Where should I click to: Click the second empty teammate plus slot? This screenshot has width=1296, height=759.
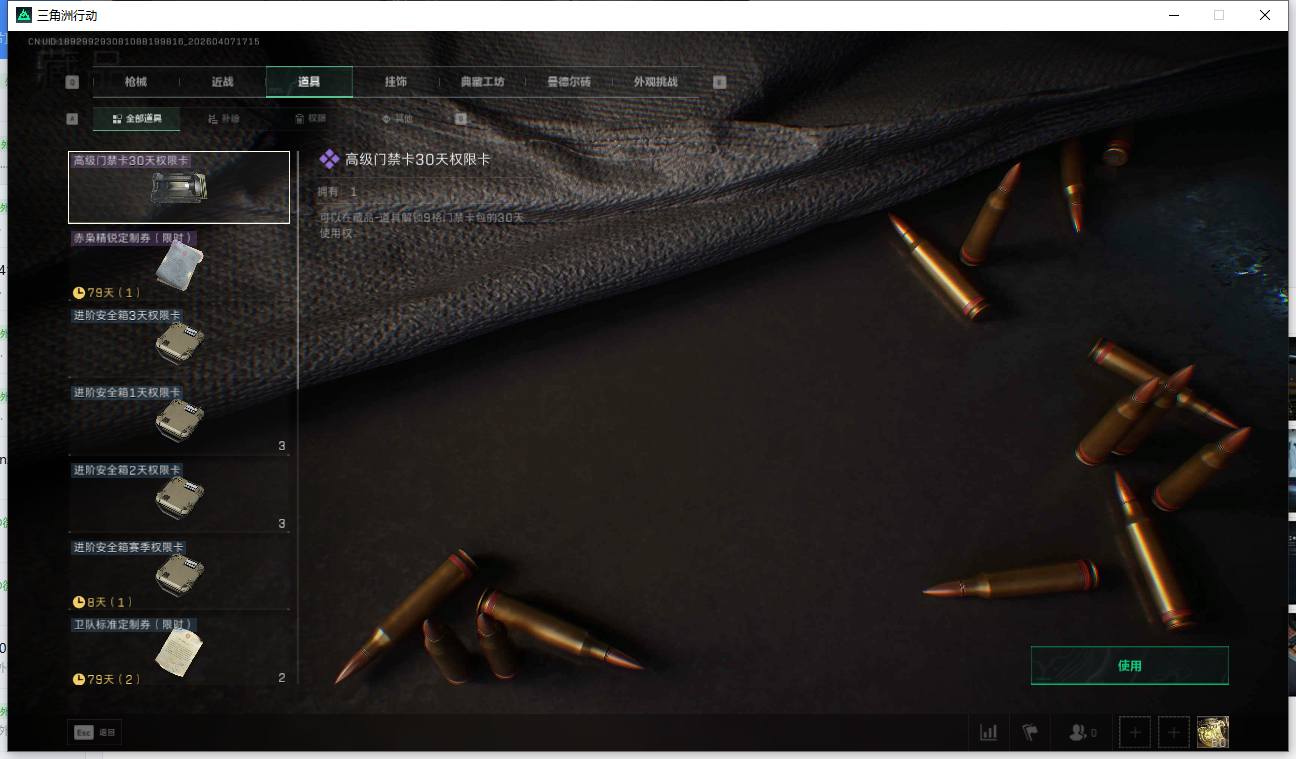1174,732
